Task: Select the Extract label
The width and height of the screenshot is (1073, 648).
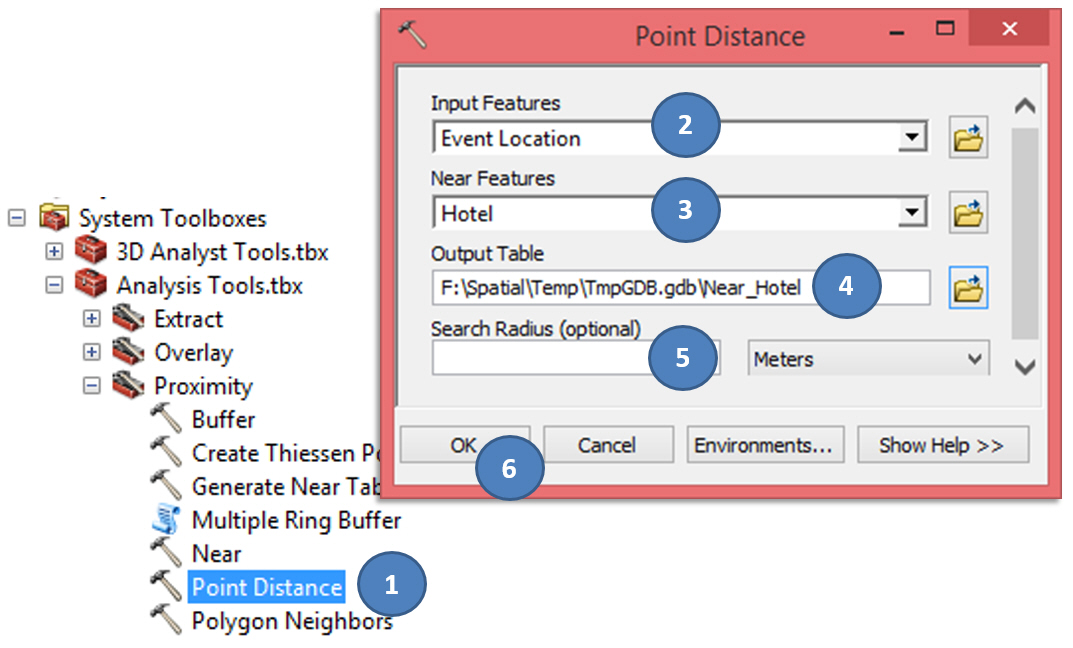Action: coord(188,319)
